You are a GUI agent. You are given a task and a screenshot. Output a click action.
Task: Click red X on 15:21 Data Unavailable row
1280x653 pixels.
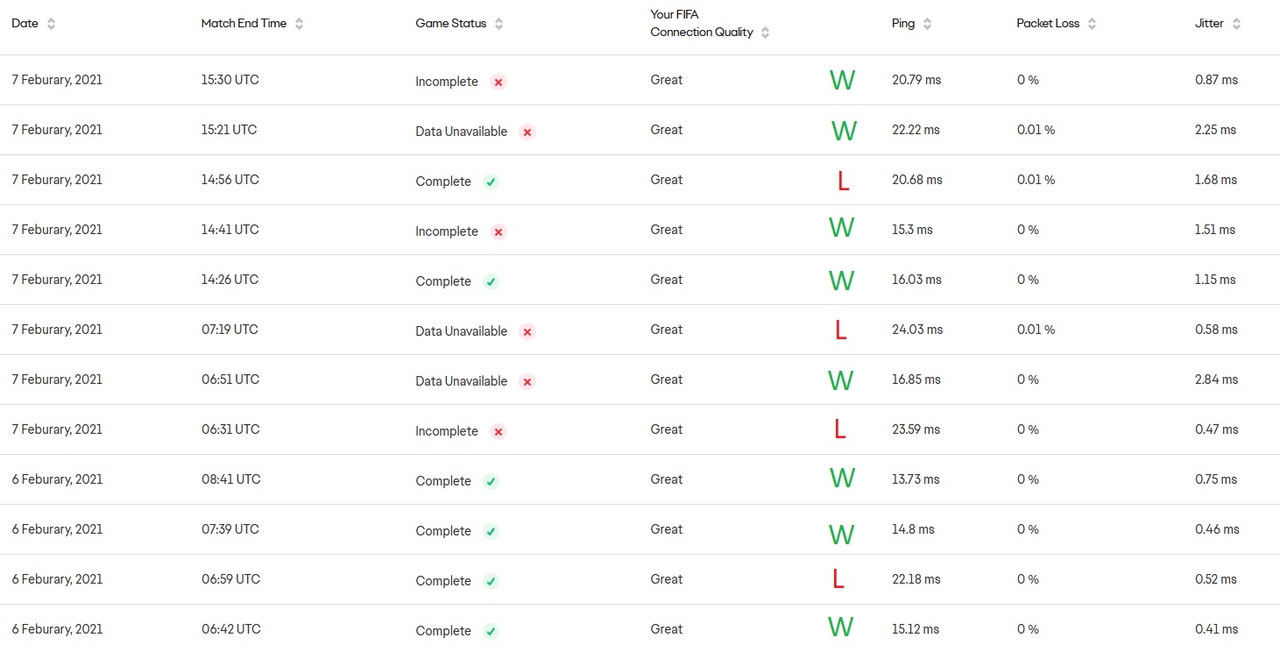point(527,132)
